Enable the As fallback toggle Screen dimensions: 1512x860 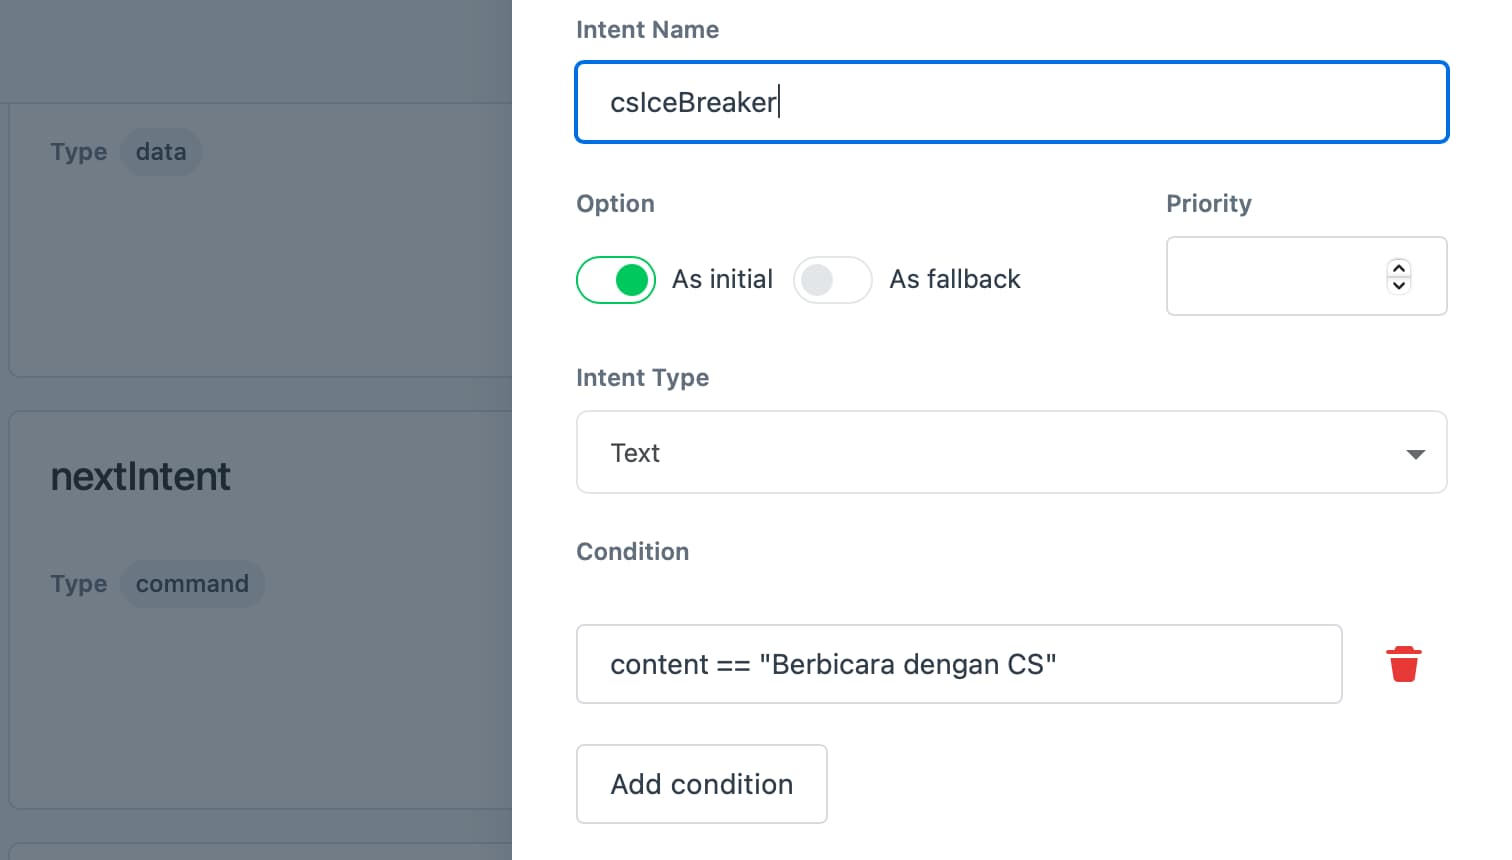click(x=832, y=280)
